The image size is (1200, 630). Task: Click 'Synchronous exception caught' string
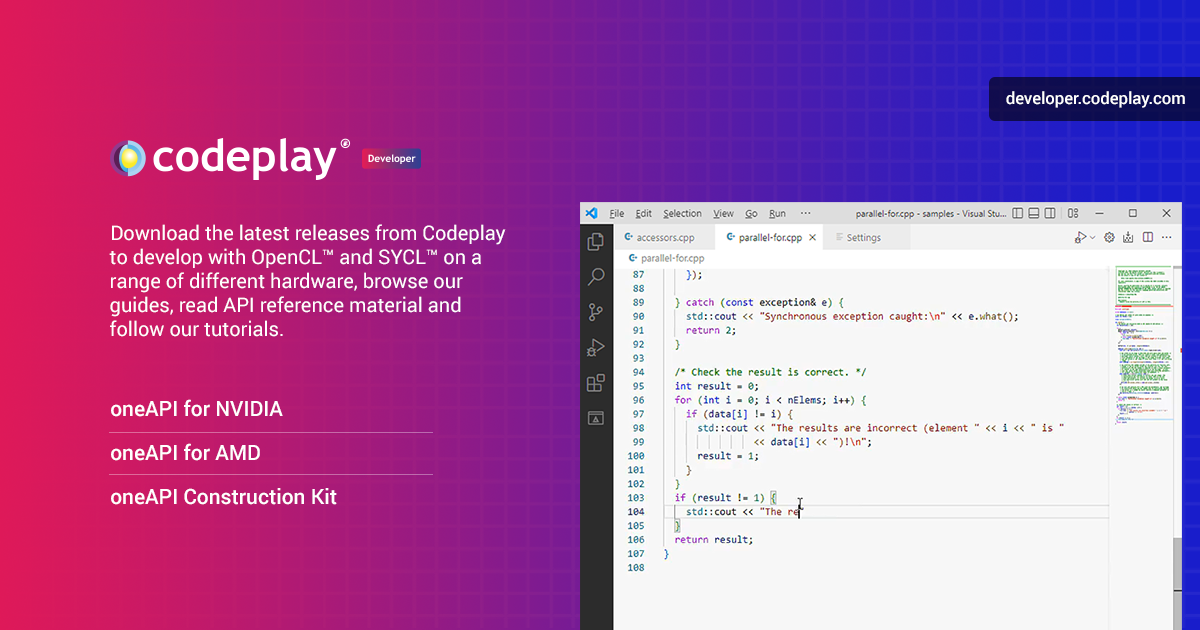pos(853,316)
